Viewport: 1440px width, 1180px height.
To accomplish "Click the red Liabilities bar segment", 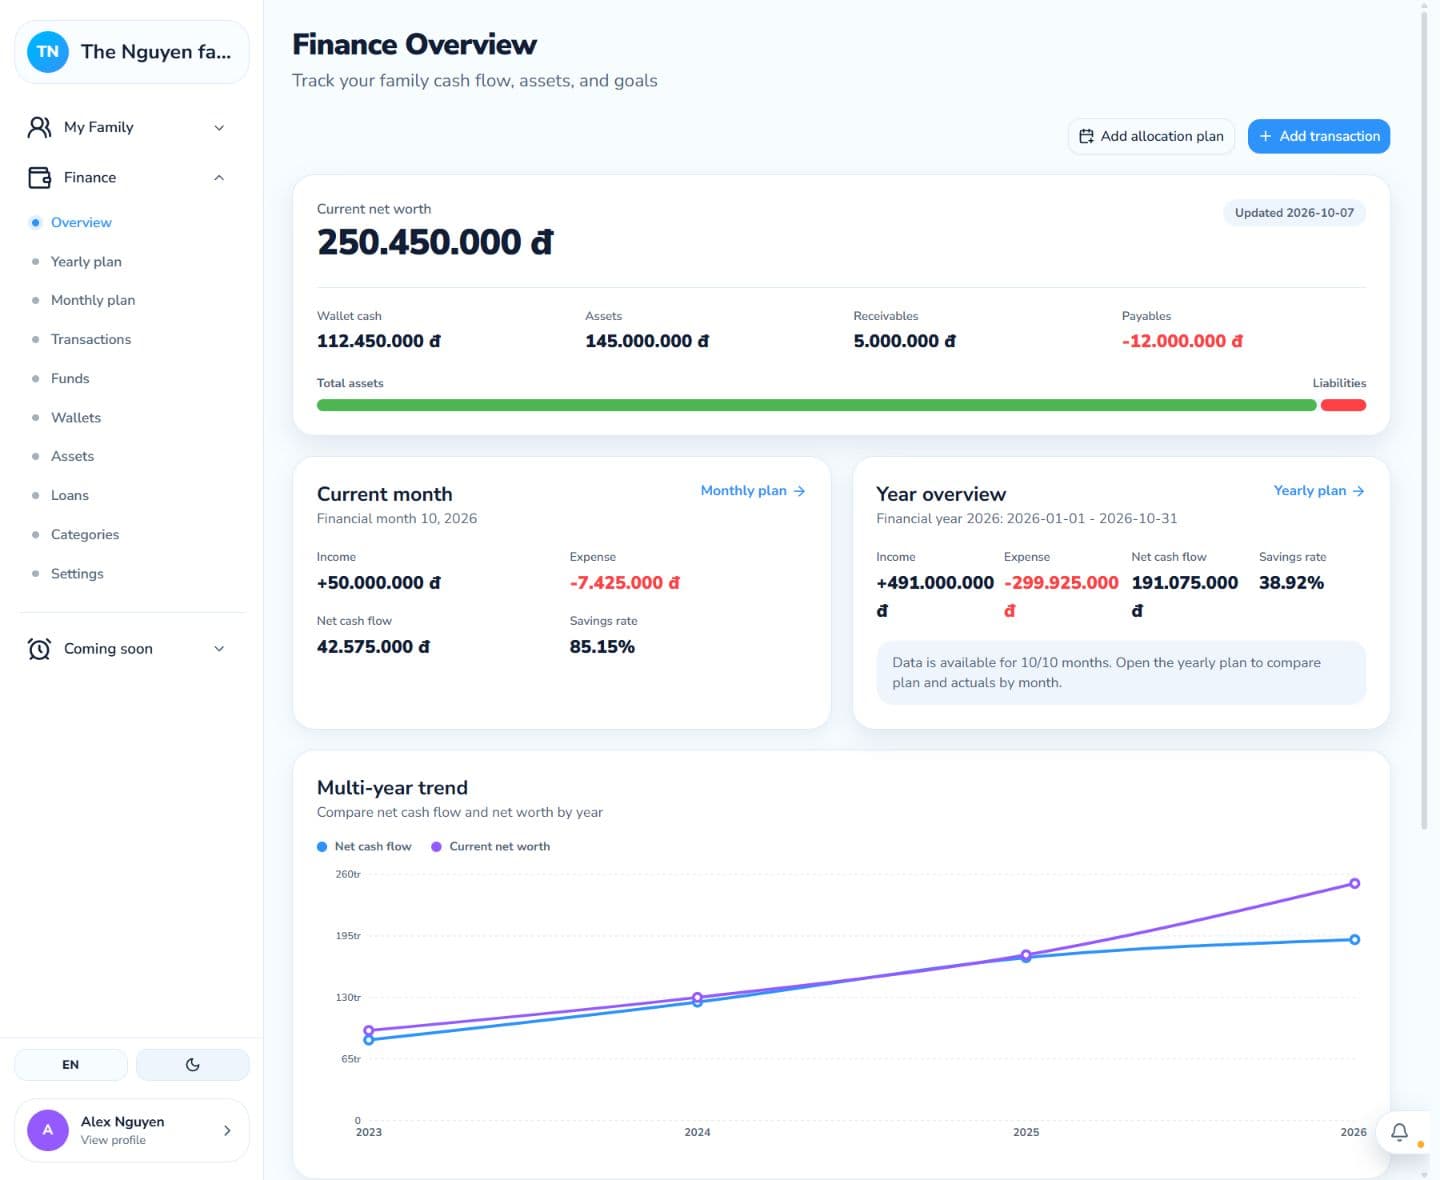I will pos(1343,405).
